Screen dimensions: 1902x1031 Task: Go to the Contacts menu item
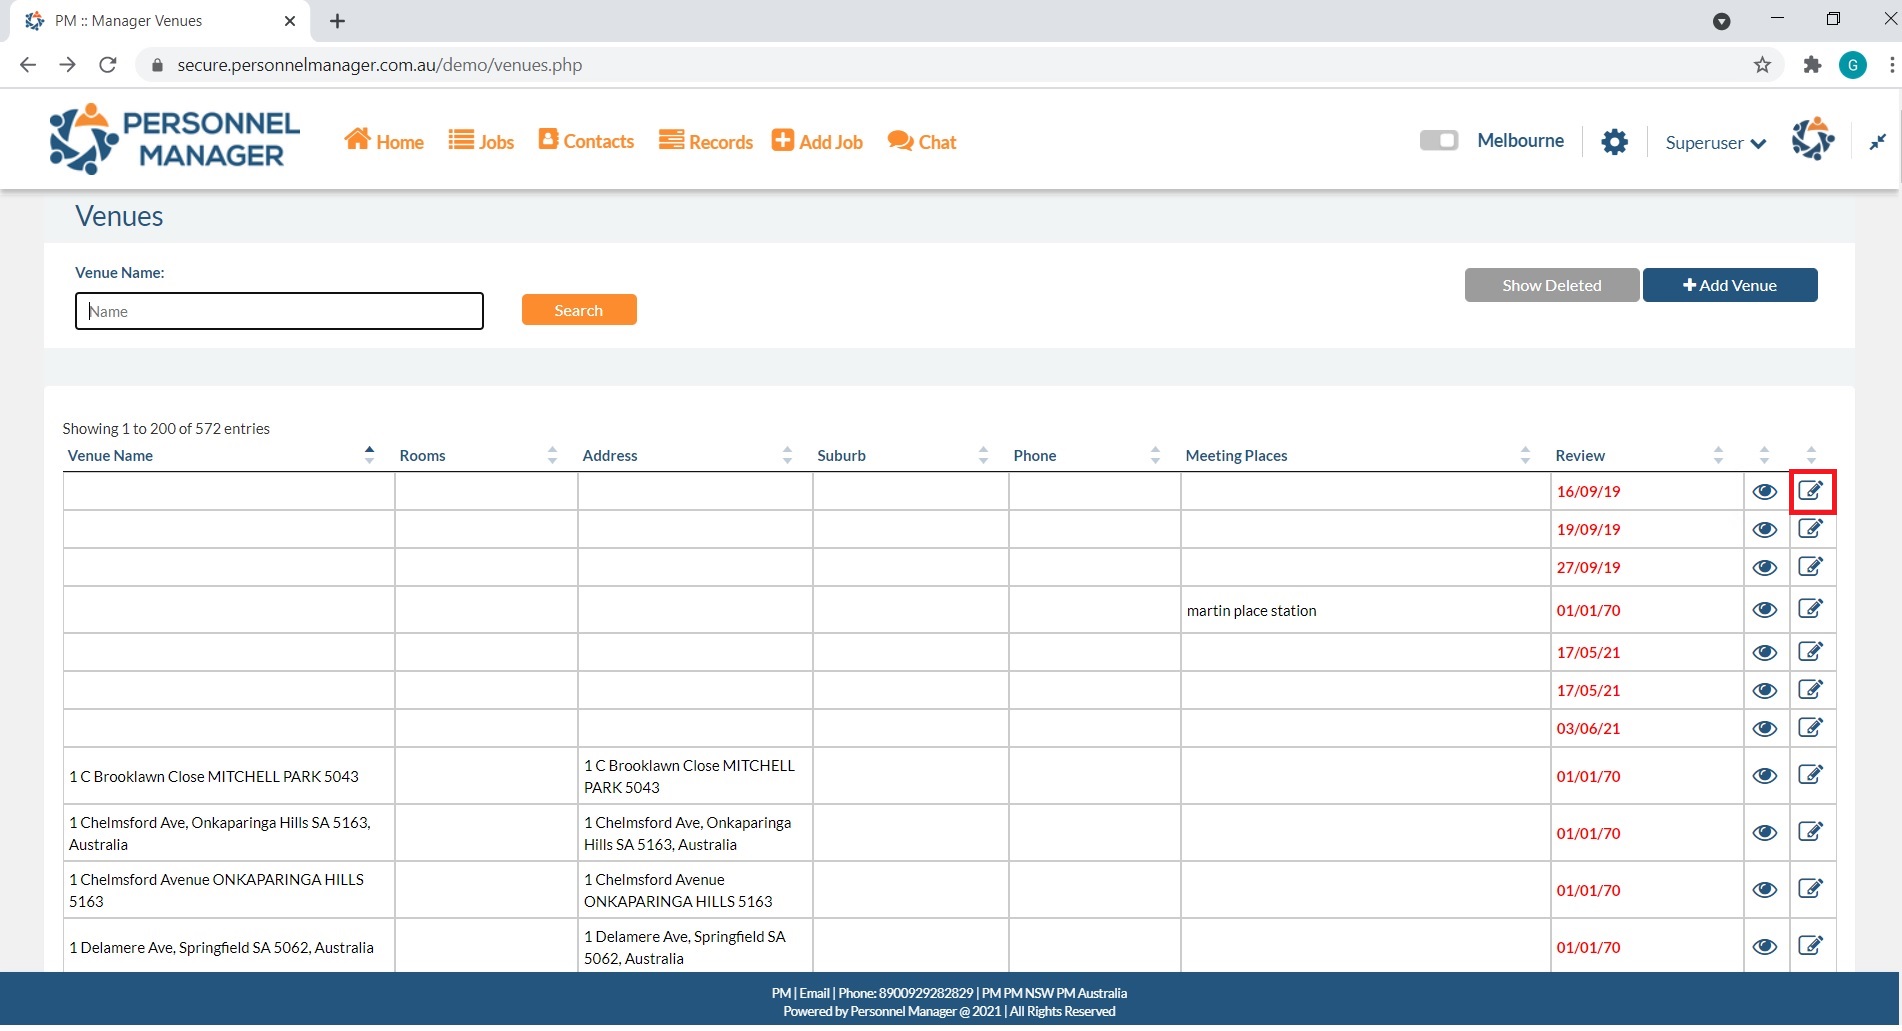click(586, 141)
